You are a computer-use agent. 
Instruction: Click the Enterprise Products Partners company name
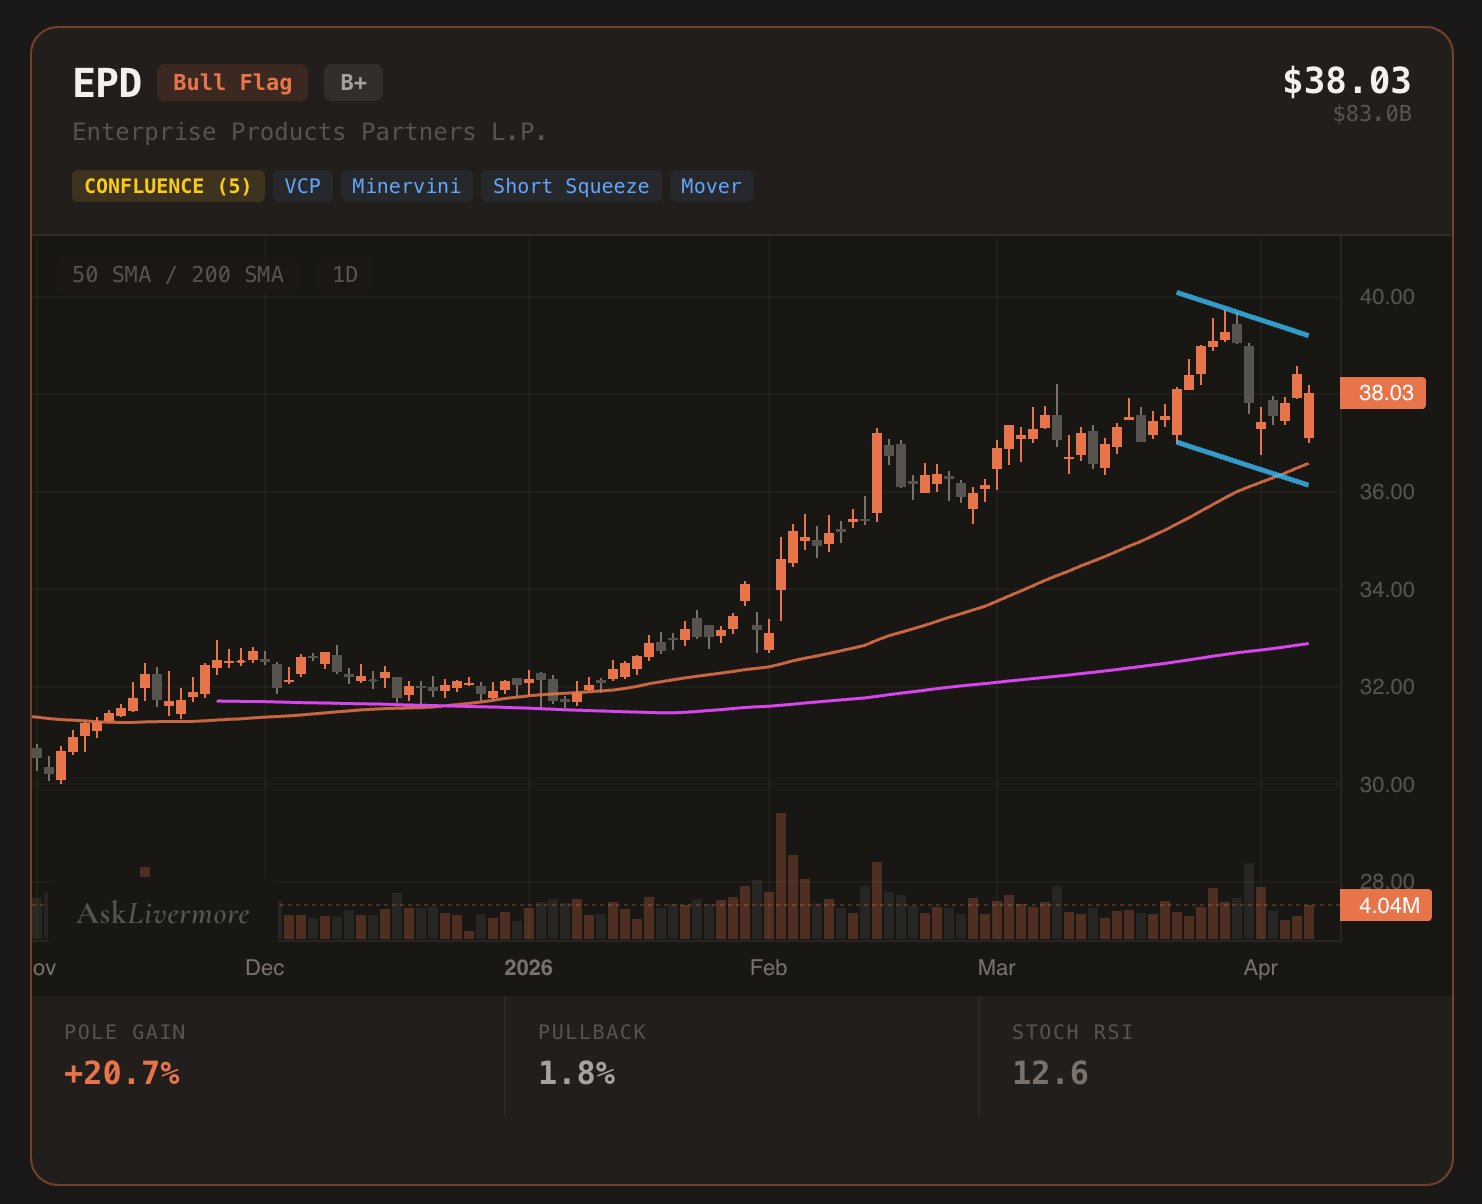(x=309, y=131)
